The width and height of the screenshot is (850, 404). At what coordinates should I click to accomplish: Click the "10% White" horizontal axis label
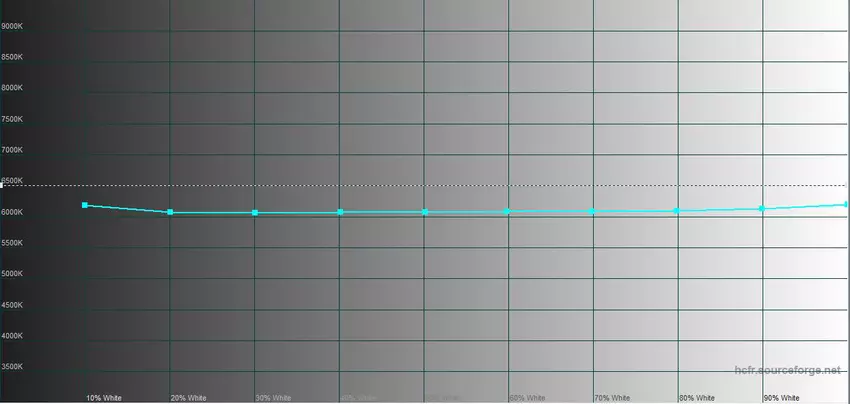click(104, 397)
